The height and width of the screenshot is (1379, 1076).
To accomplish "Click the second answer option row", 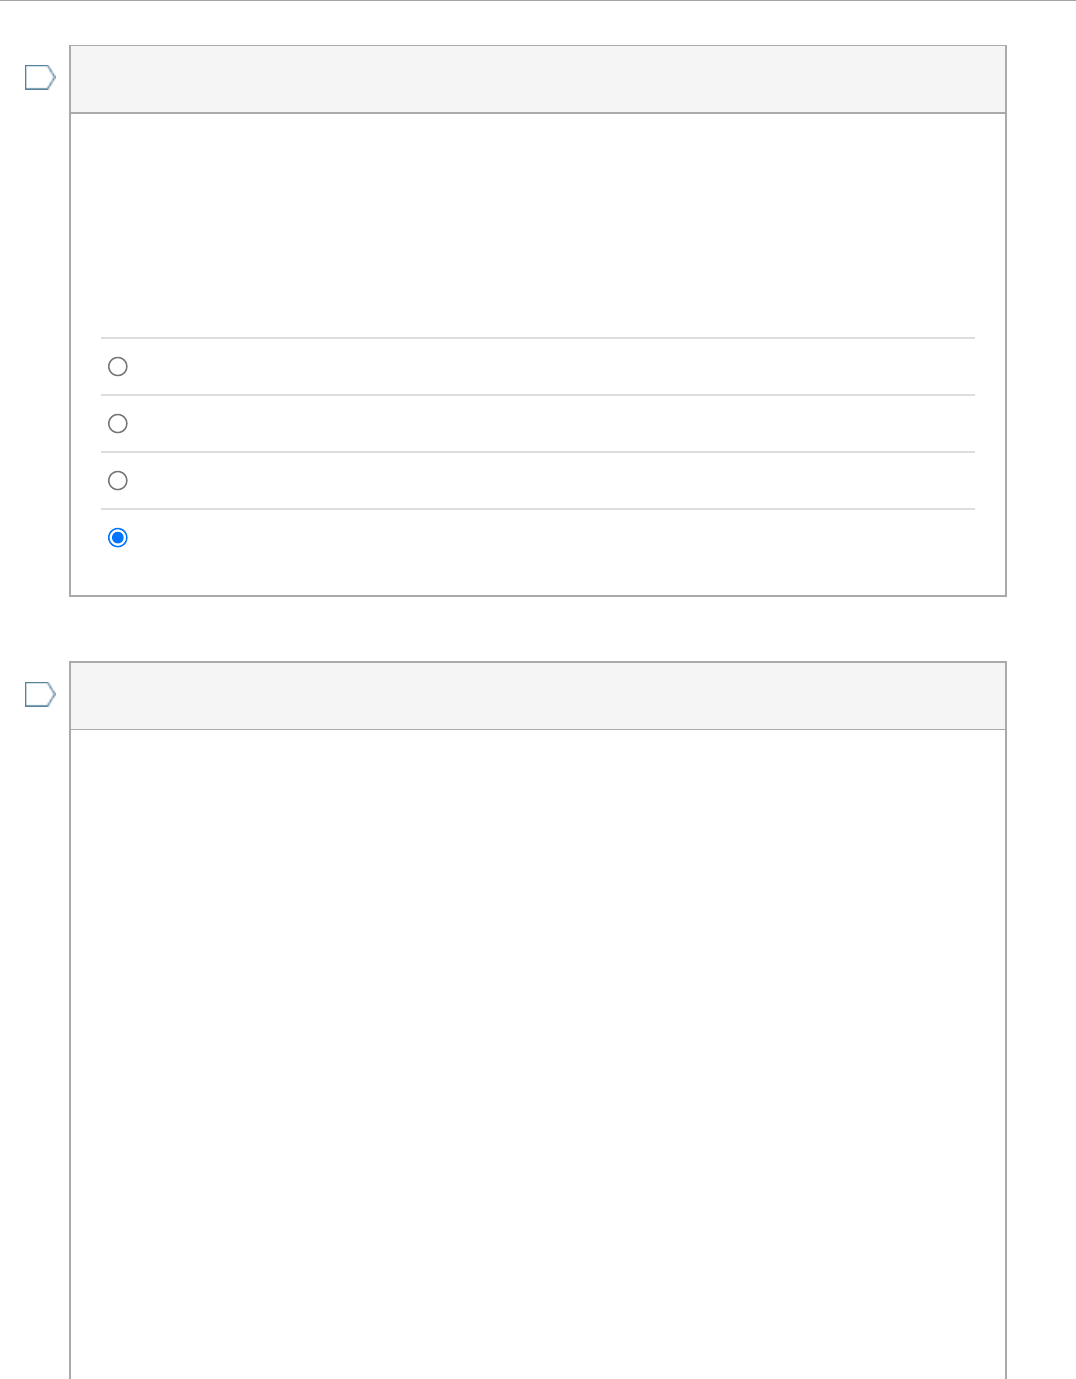I will pos(538,424).
